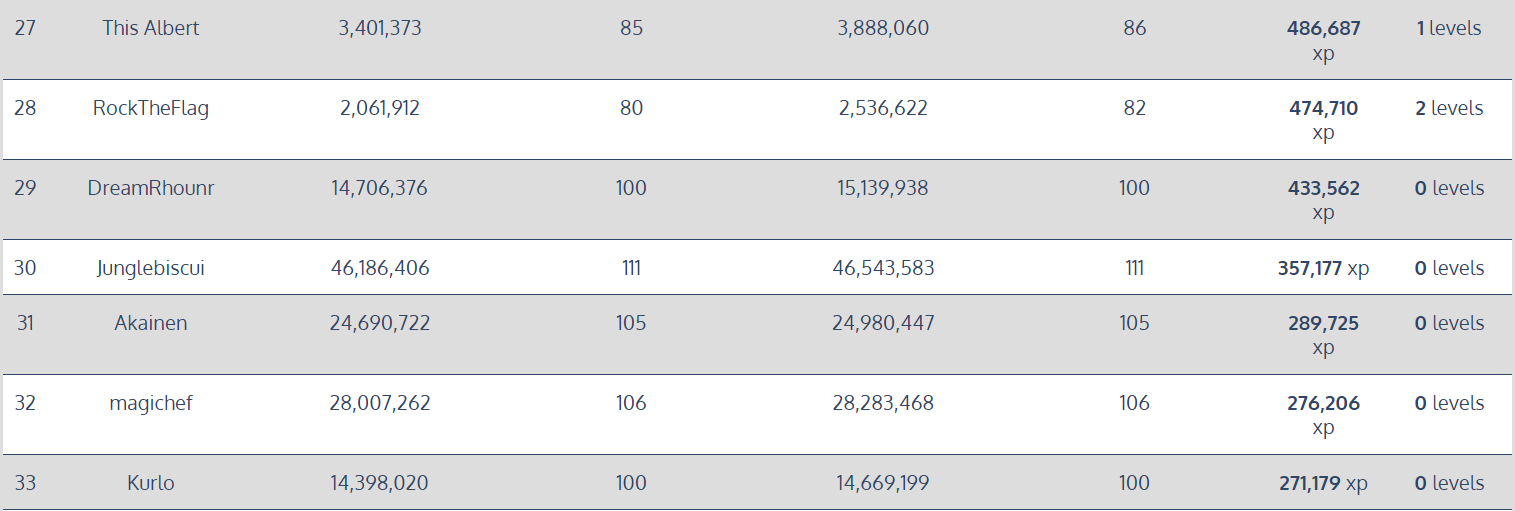Select the RockTheFlag player name
The height and width of the screenshot is (511, 1515).
[151, 108]
